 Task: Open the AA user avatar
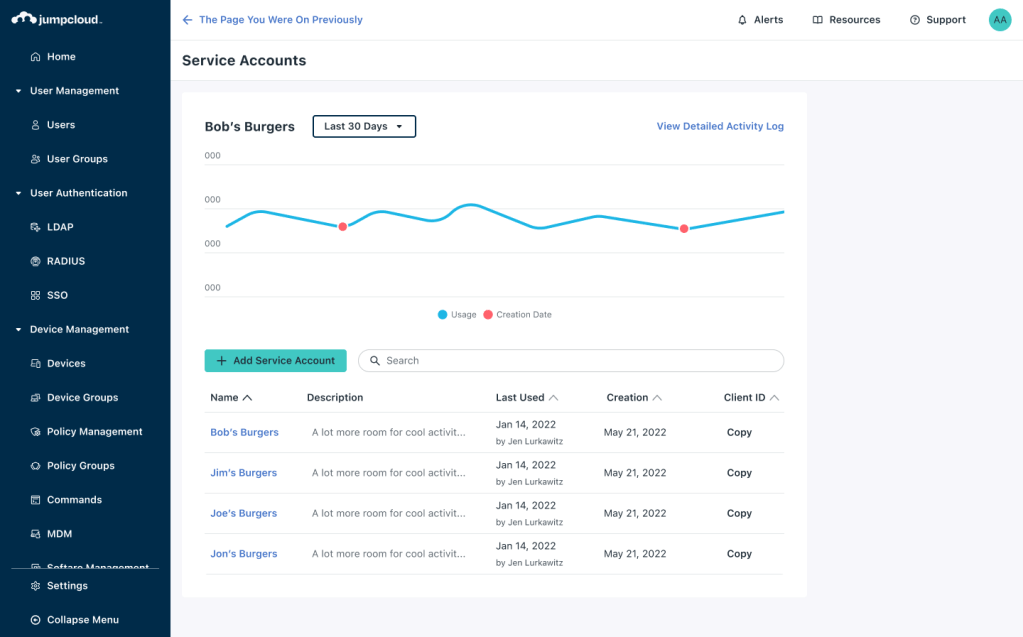[1000, 20]
